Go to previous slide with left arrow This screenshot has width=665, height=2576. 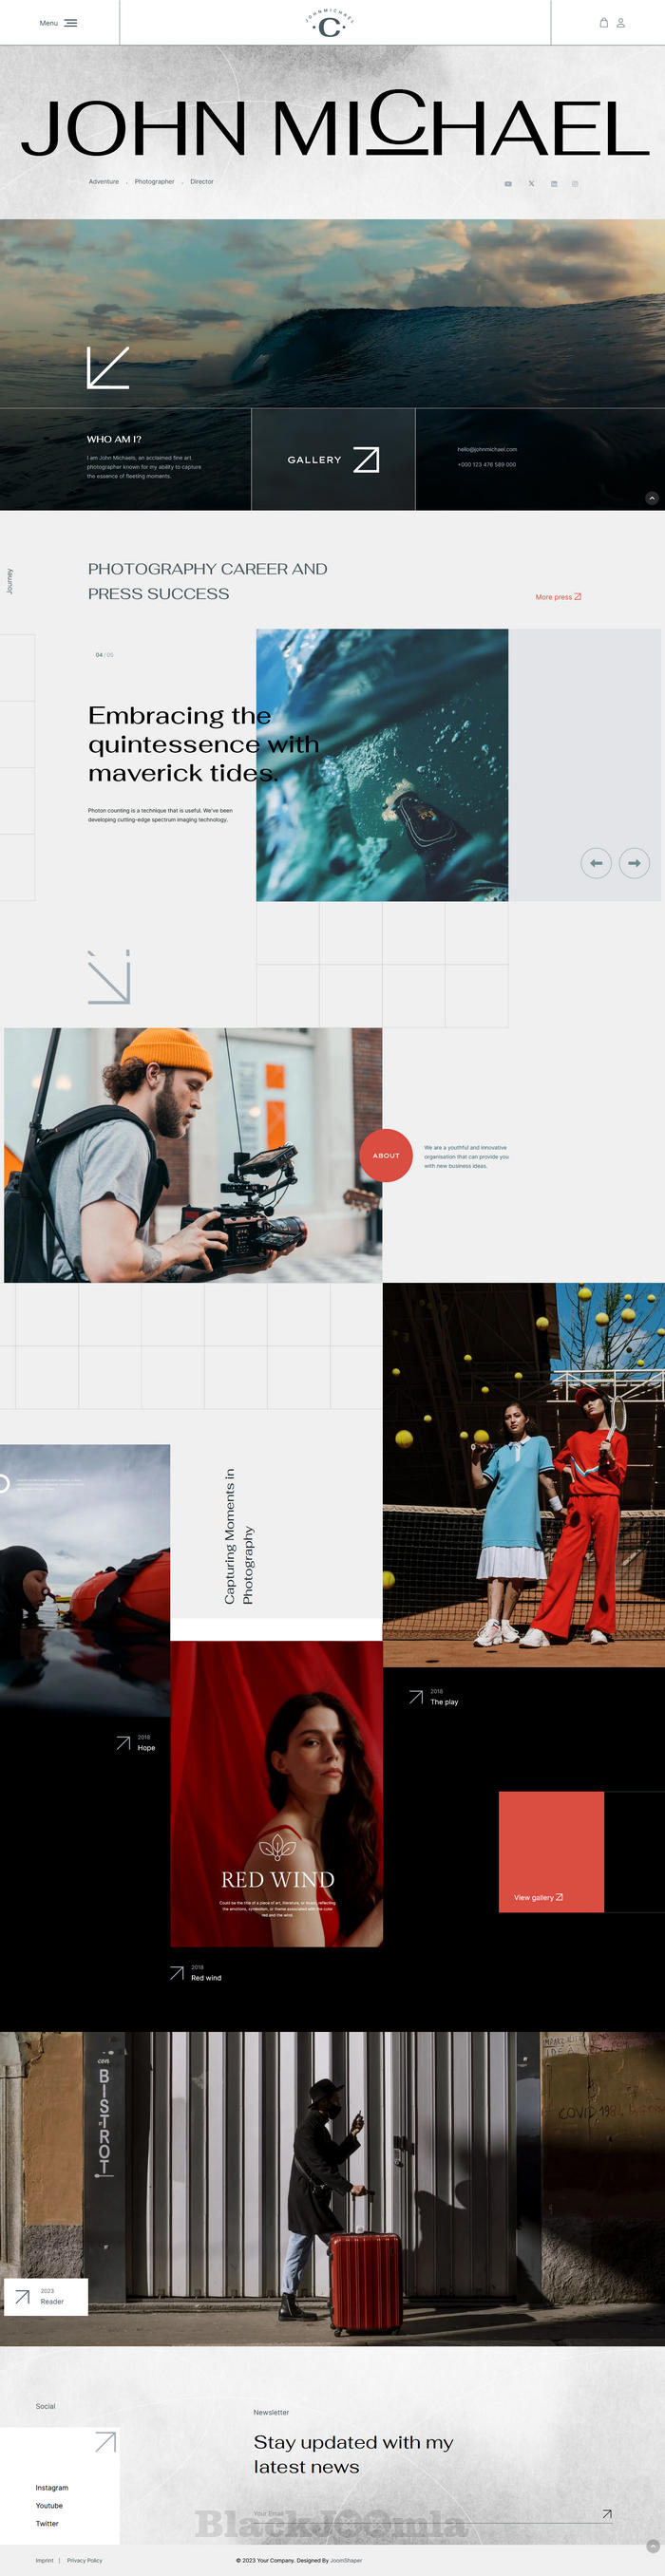(596, 863)
